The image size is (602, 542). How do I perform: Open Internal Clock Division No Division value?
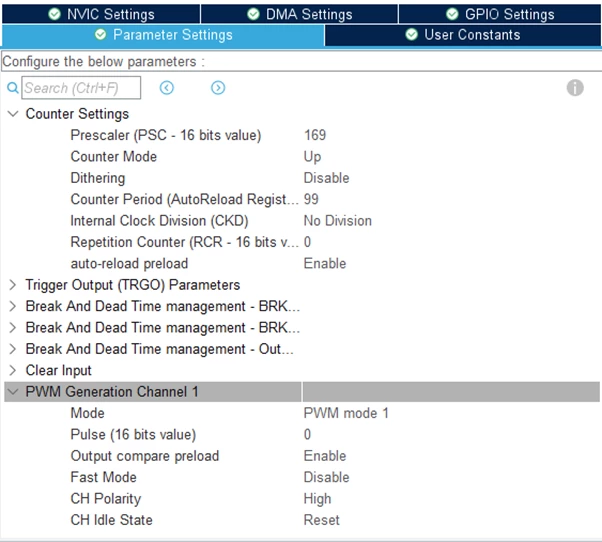pyautogui.click(x=337, y=221)
